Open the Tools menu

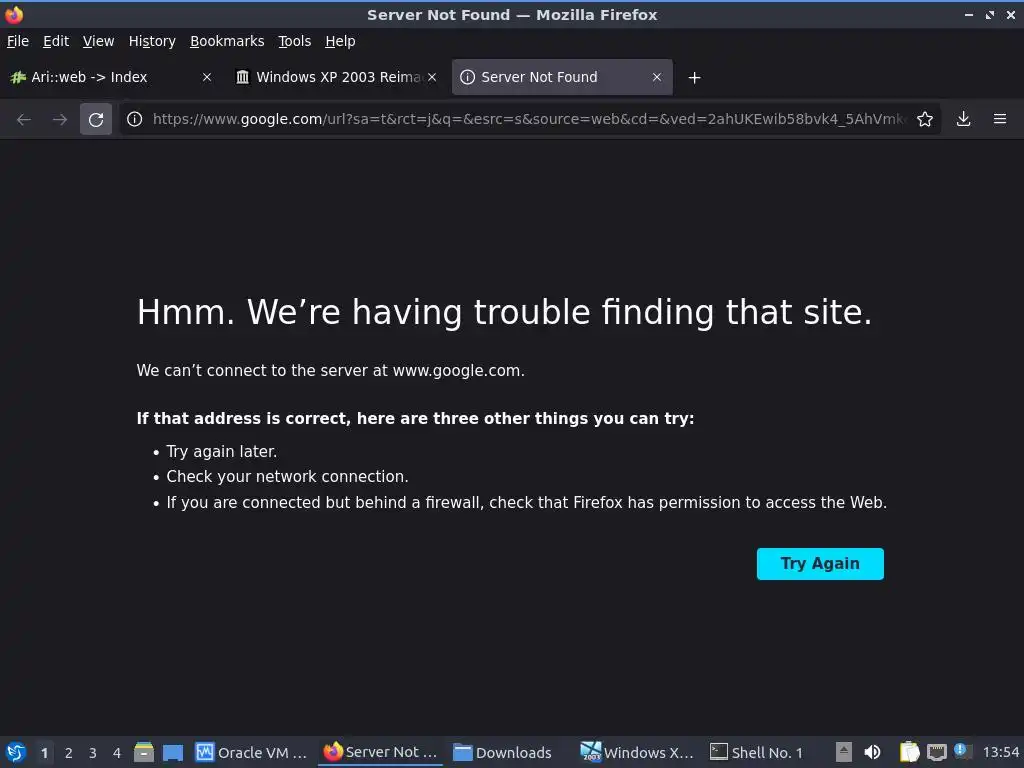click(x=295, y=41)
